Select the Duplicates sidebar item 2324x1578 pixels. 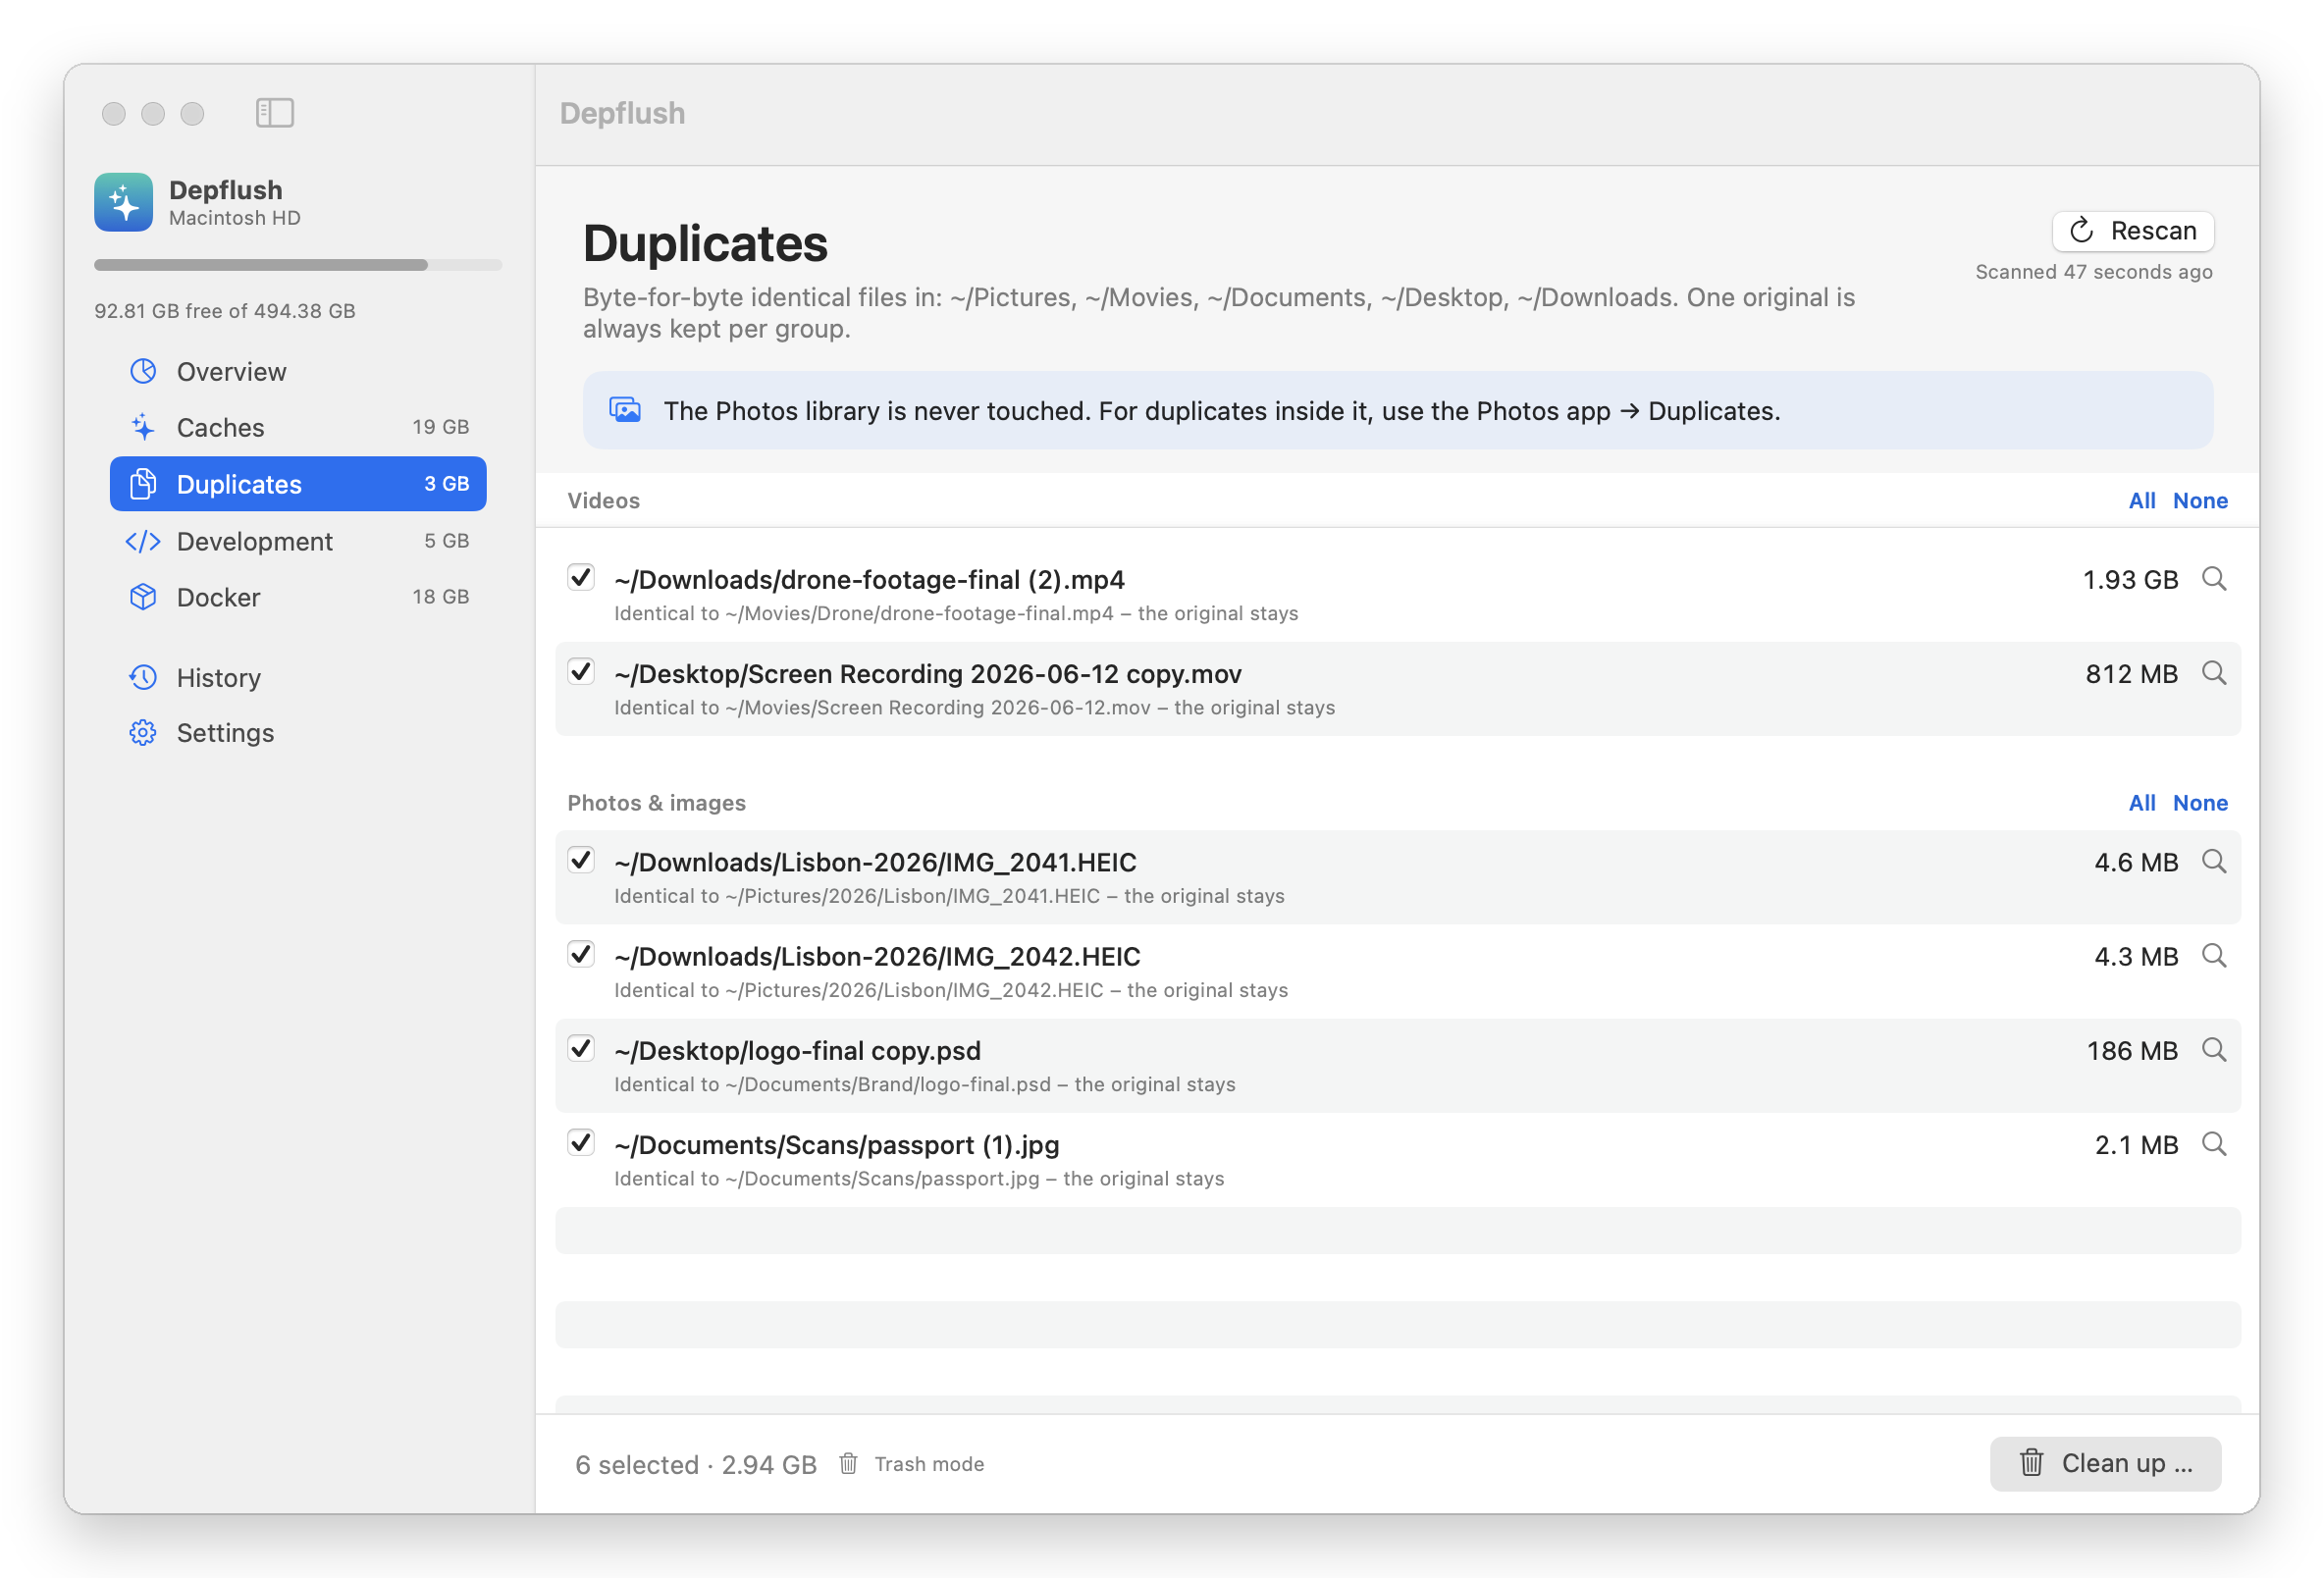pos(298,485)
